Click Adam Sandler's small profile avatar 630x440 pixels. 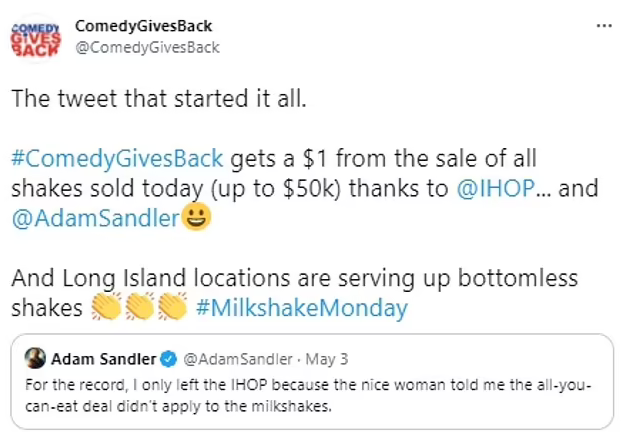34,359
